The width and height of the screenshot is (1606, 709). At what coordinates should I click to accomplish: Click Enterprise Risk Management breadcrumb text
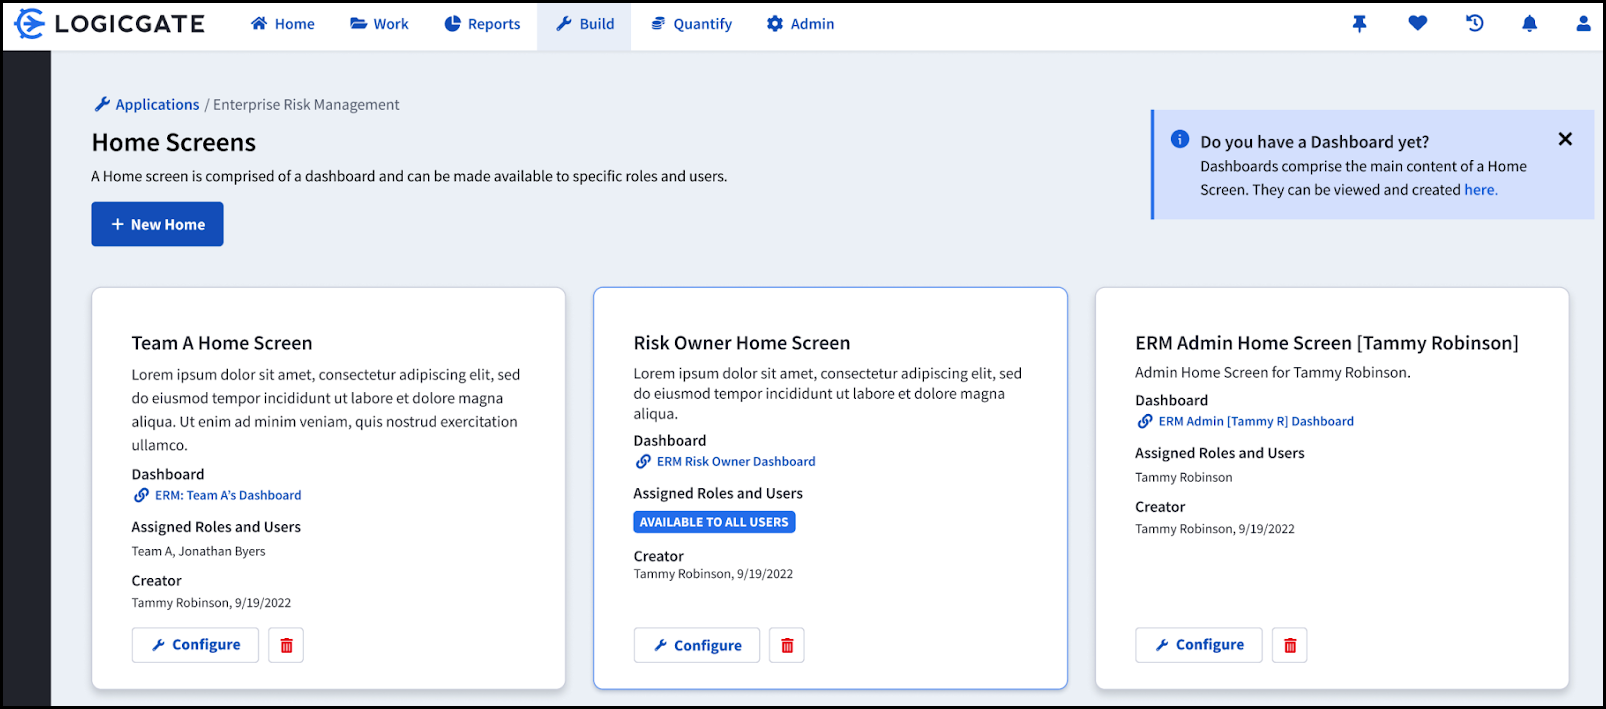(x=306, y=104)
